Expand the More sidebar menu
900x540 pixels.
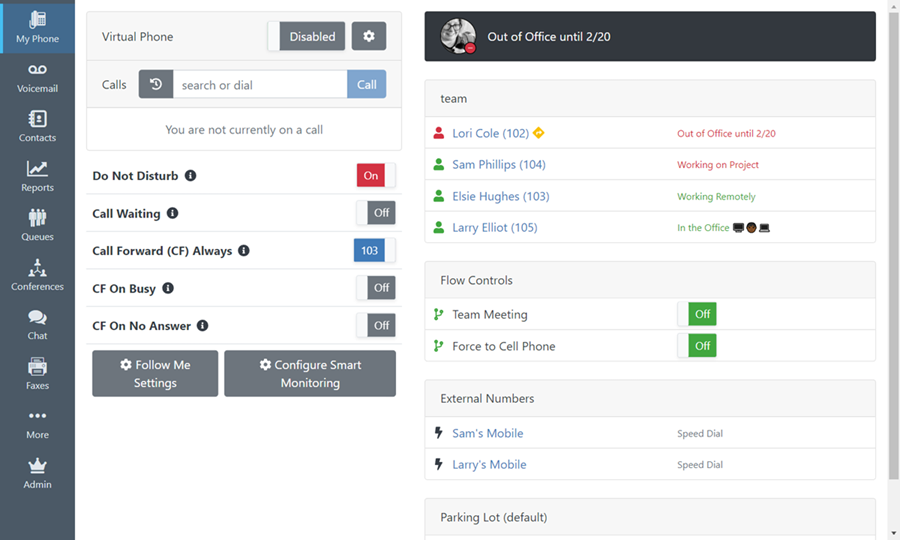pos(37,424)
